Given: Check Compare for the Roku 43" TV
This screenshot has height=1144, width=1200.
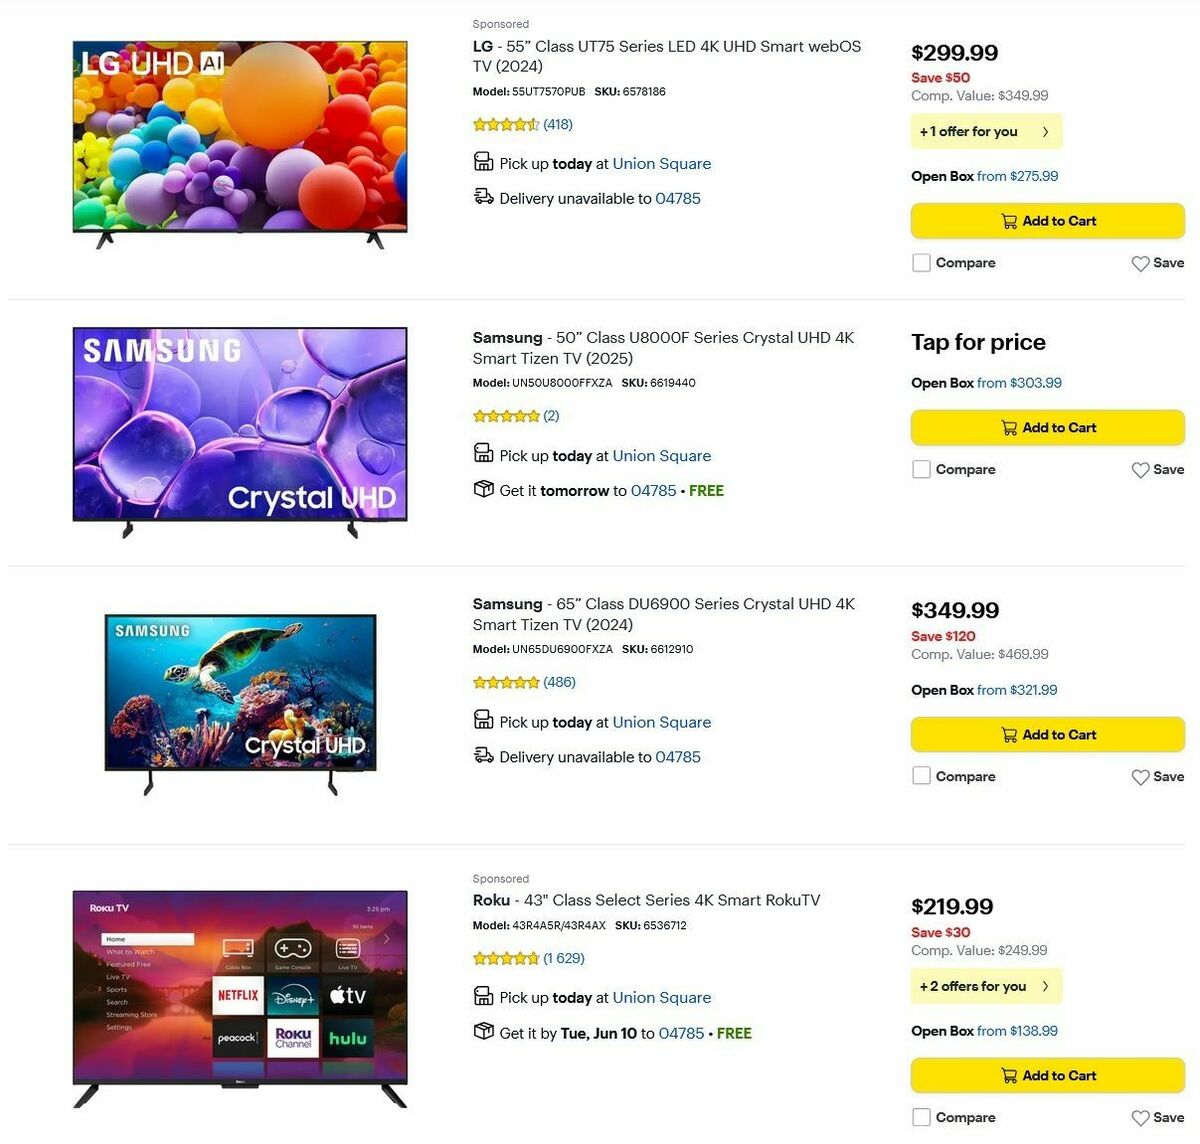Looking at the screenshot, I should point(921,1117).
